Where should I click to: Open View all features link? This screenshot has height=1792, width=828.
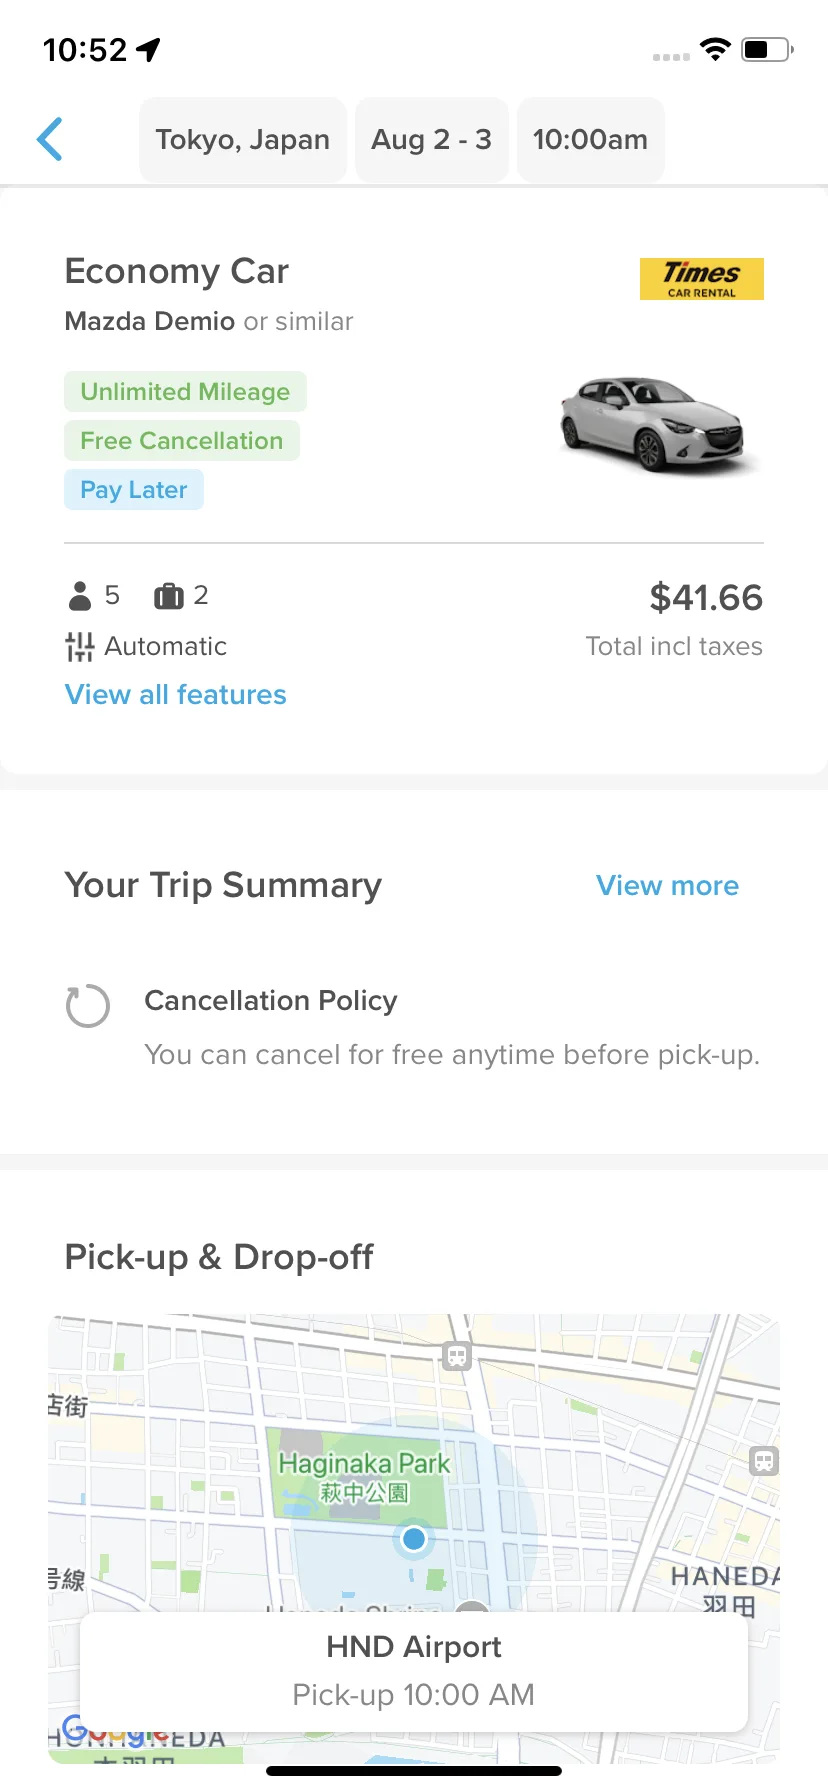pyautogui.click(x=176, y=695)
